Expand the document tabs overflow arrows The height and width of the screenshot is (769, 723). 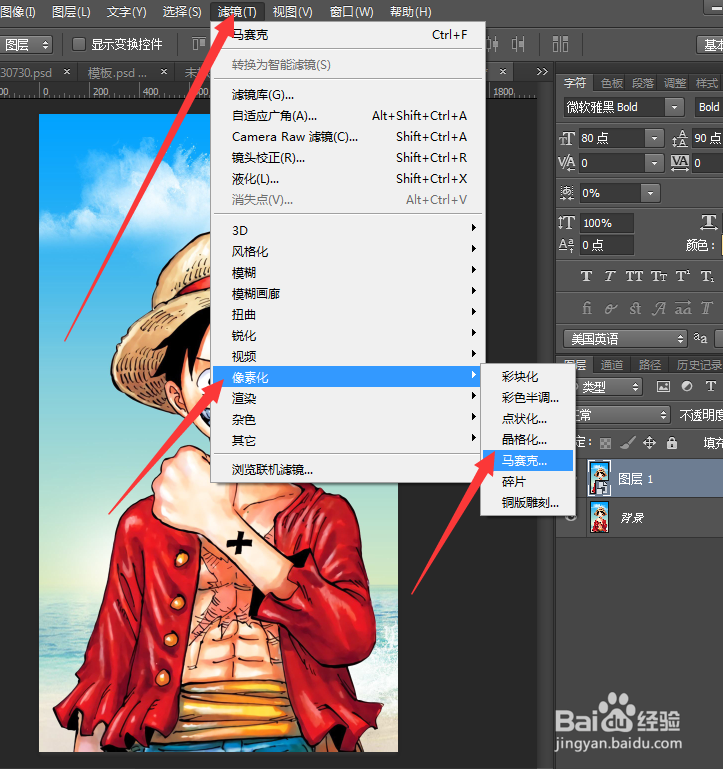(542, 72)
